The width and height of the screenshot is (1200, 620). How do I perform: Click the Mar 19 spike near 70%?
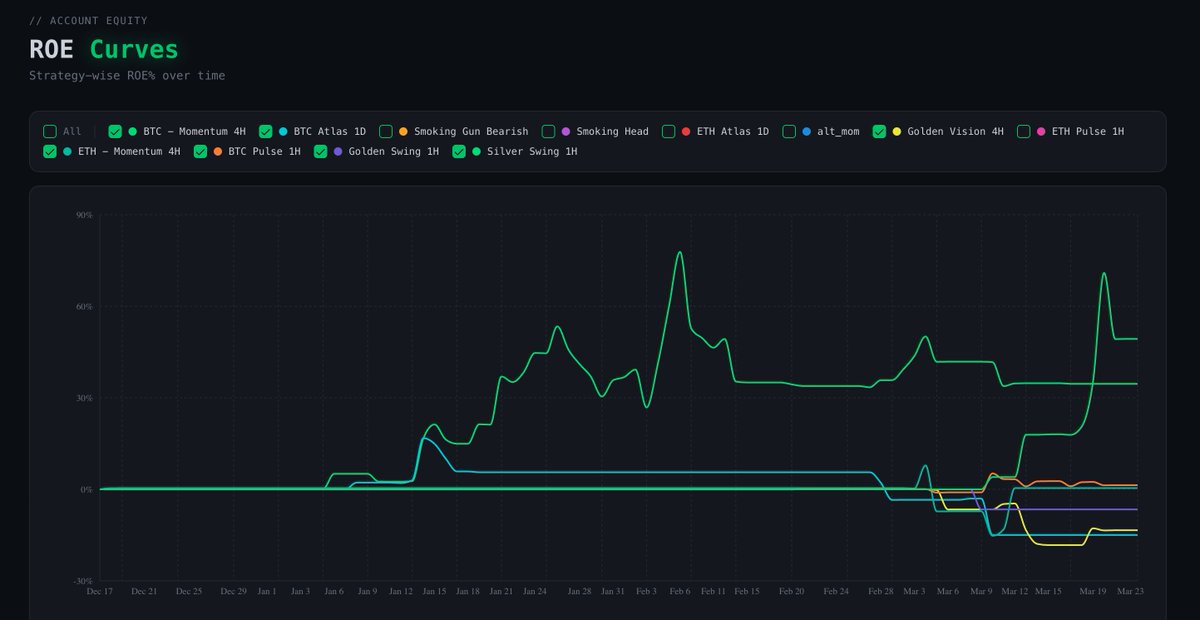point(1104,273)
